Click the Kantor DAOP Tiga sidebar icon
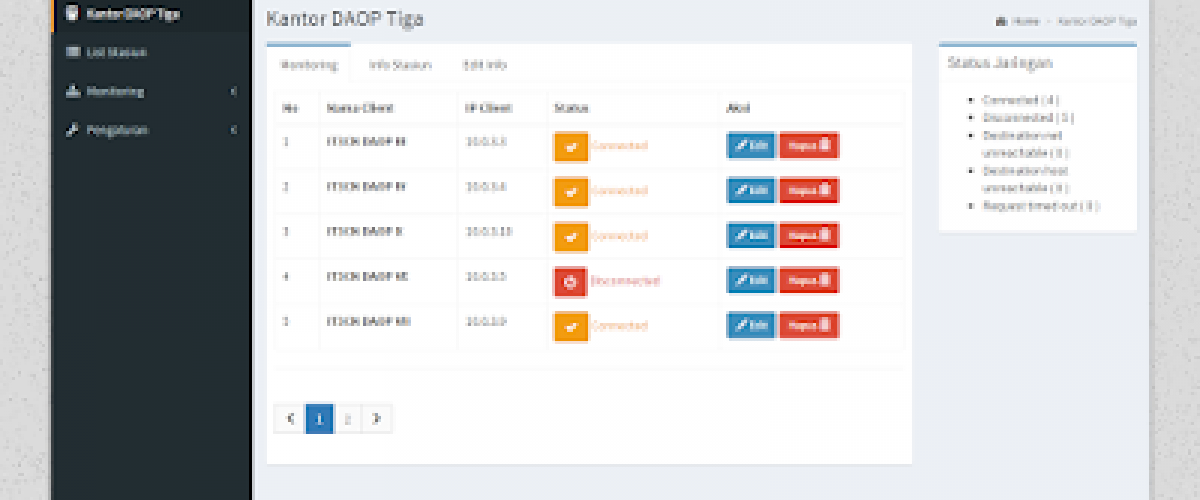The width and height of the screenshot is (1200, 500). (x=72, y=13)
